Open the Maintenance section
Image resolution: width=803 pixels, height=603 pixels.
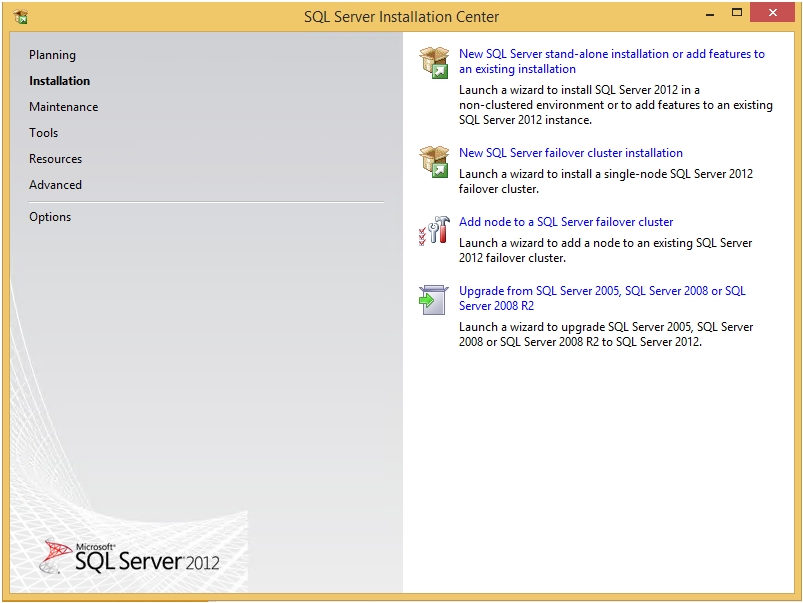tap(63, 106)
